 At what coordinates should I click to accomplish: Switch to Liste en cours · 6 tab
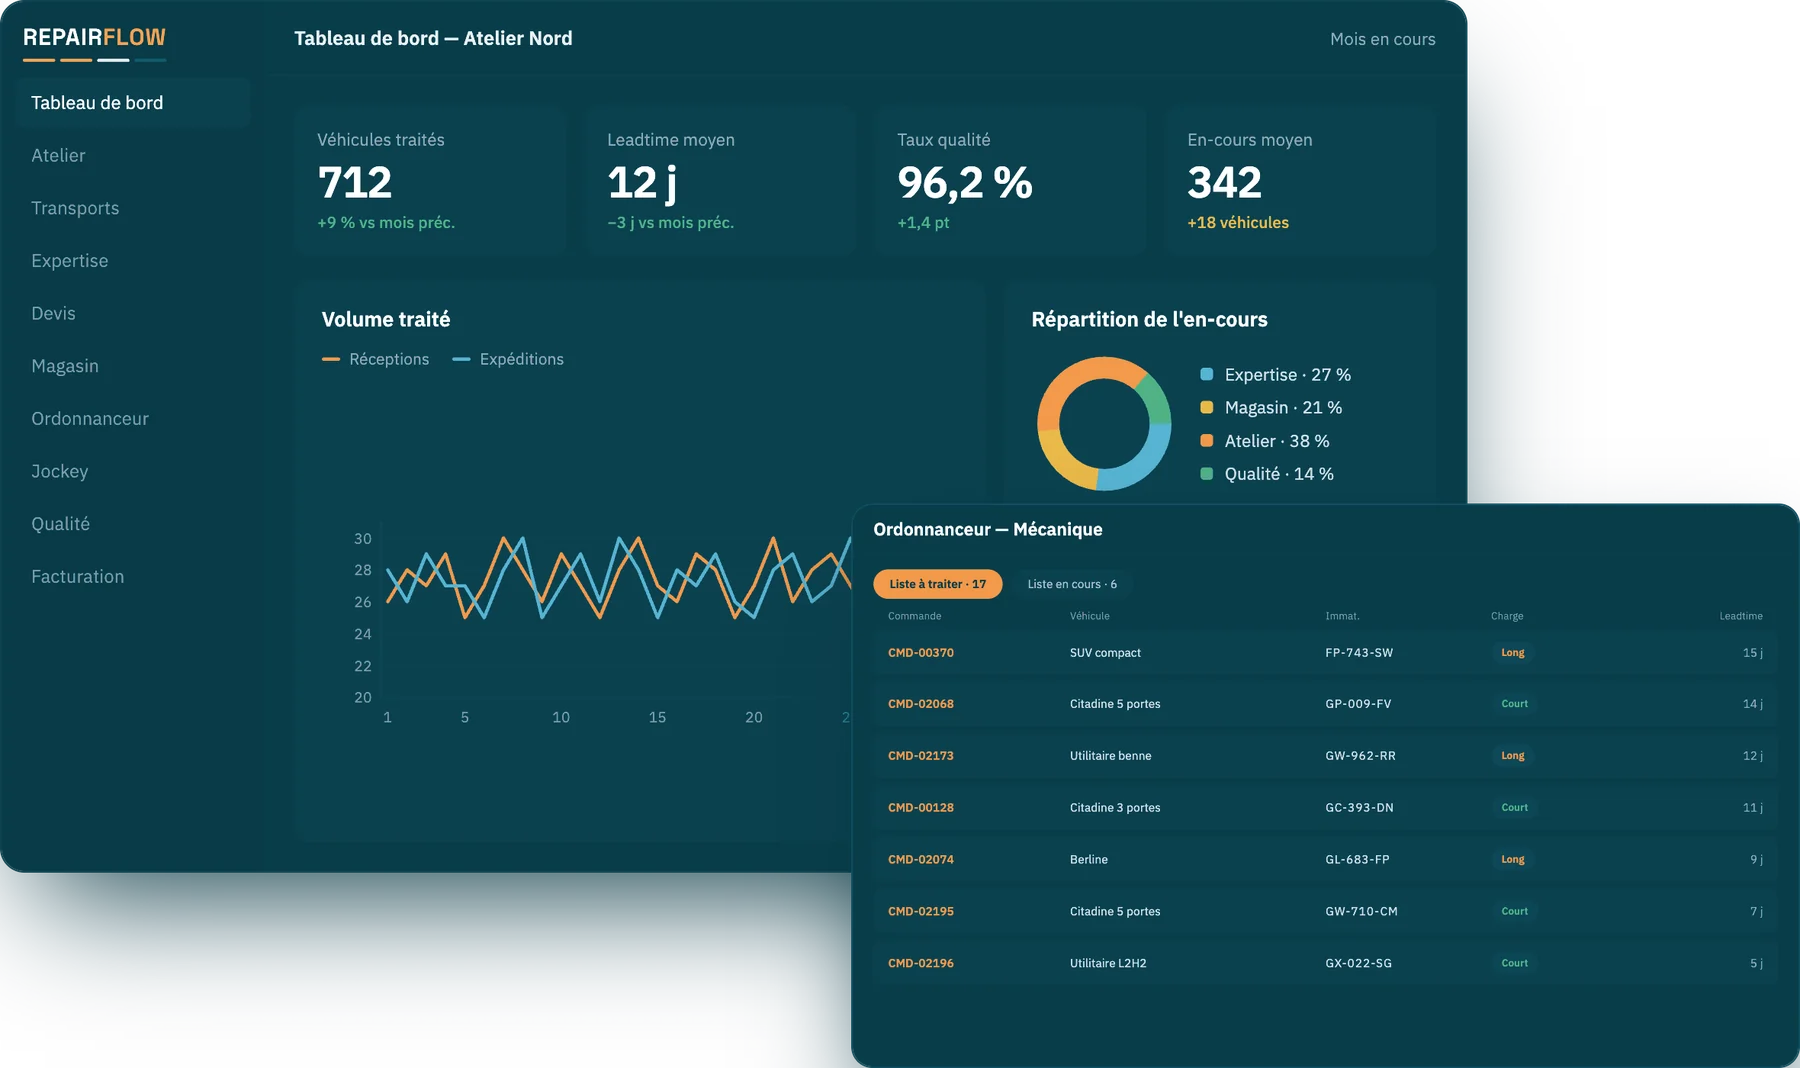[1072, 584]
